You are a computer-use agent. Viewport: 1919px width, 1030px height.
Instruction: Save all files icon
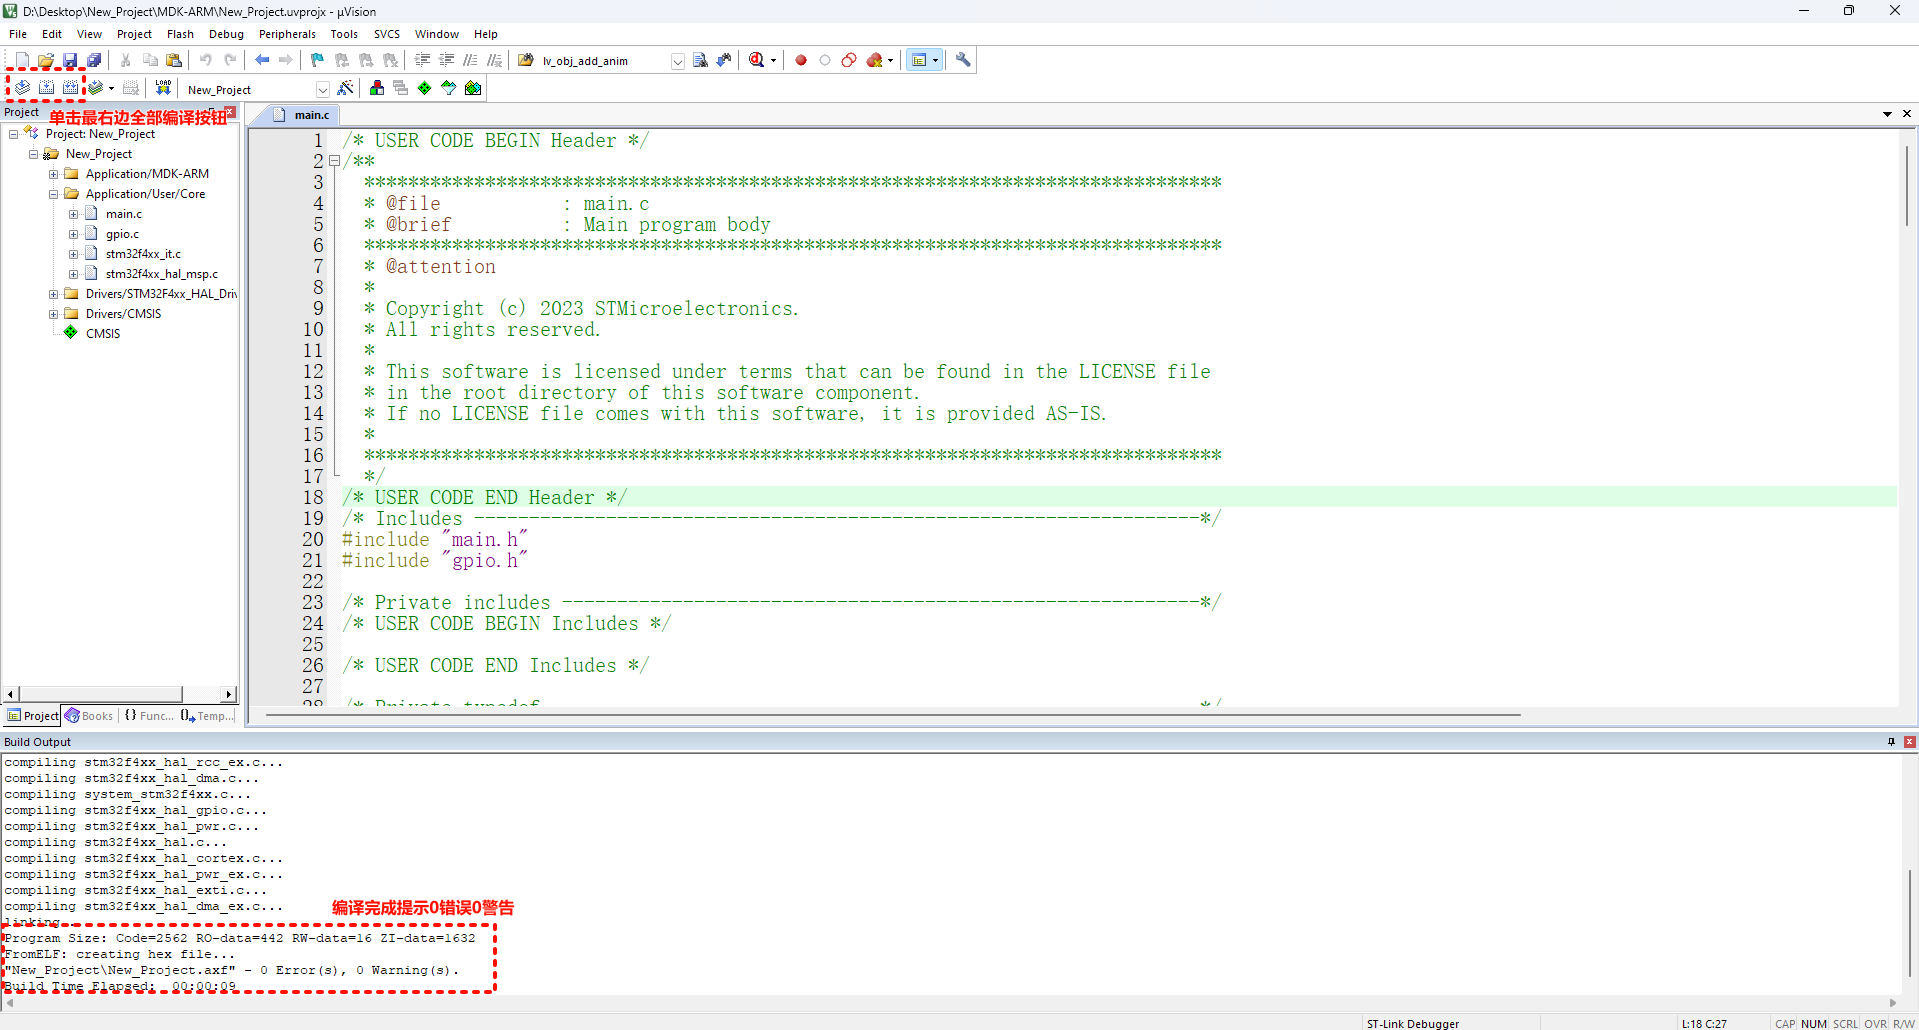94,60
